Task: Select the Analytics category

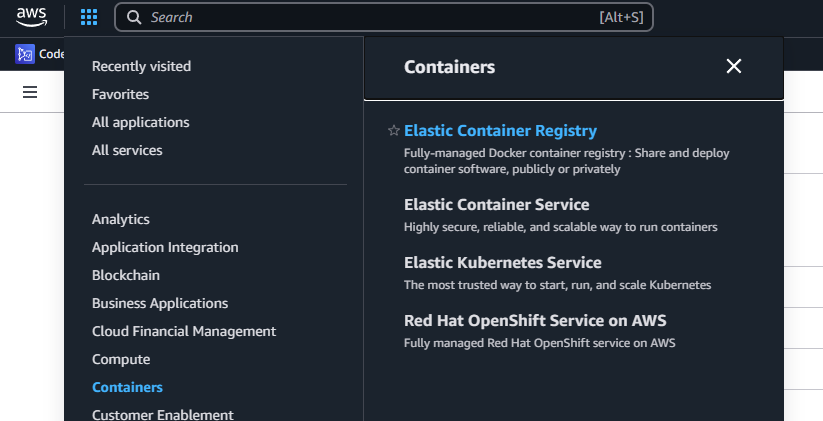Action: [x=121, y=219]
